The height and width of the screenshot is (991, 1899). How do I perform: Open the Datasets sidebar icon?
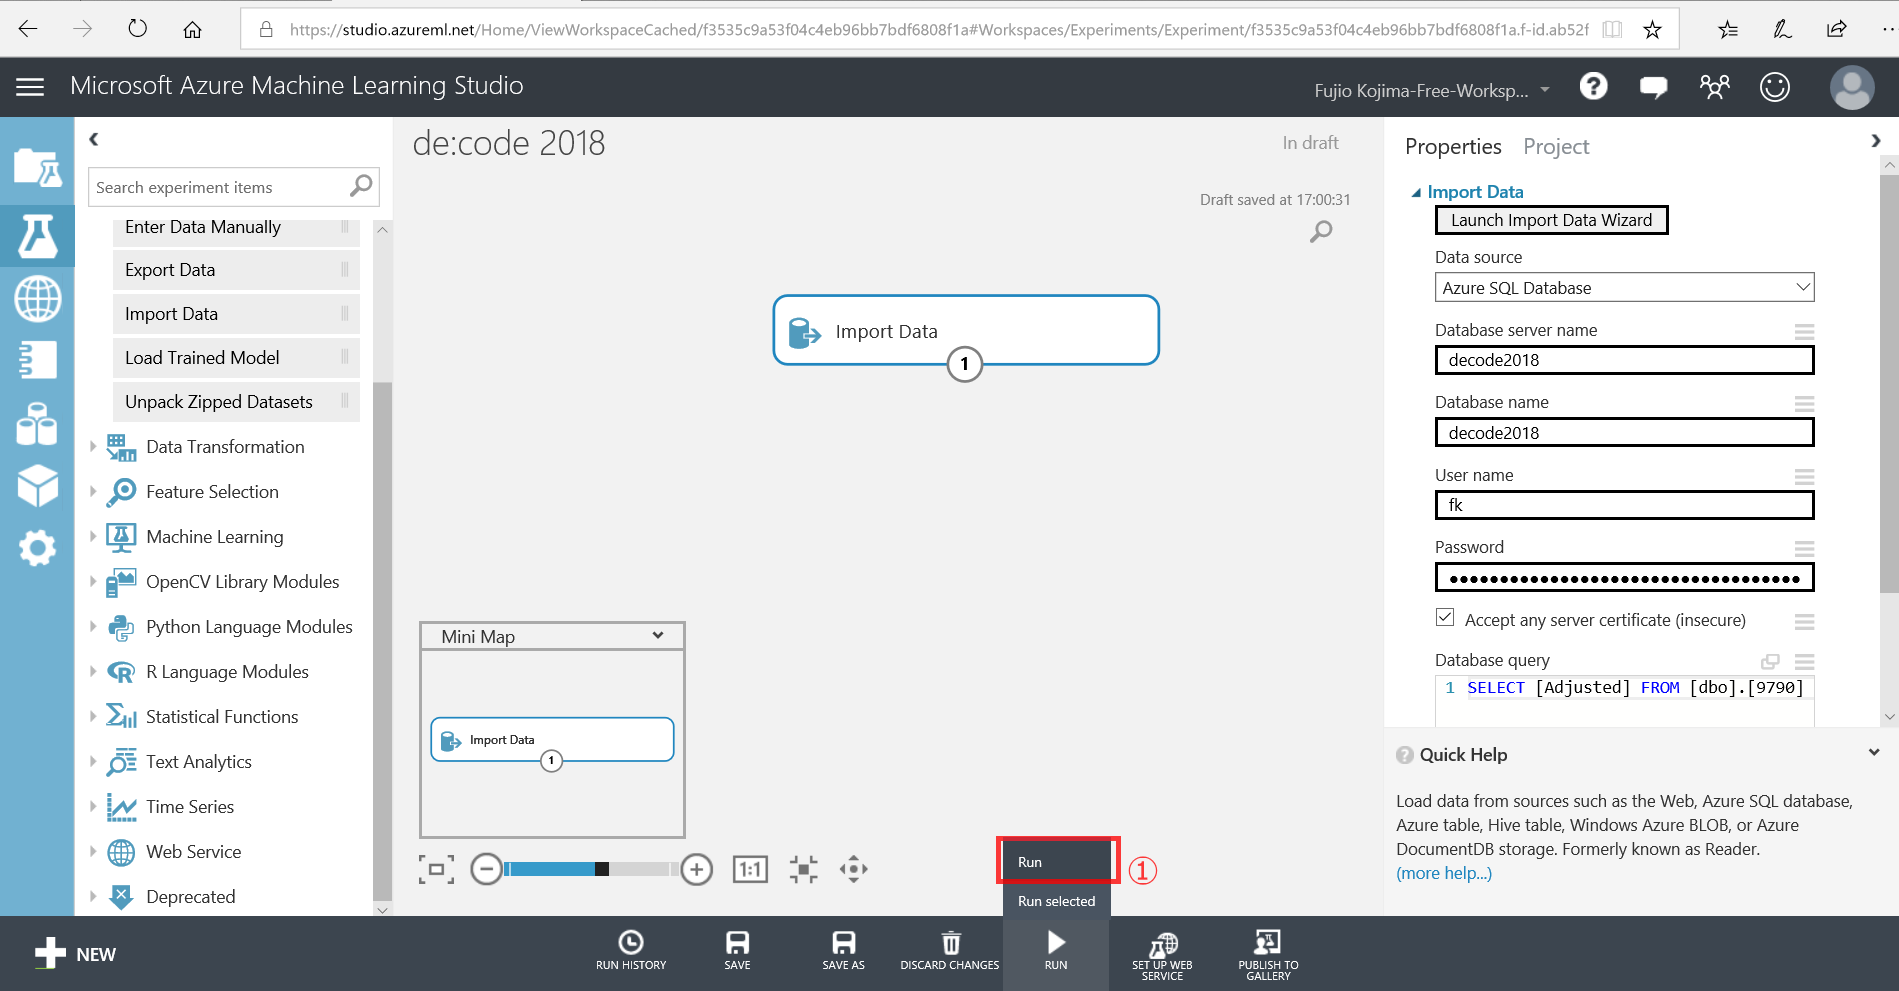coord(37,423)
